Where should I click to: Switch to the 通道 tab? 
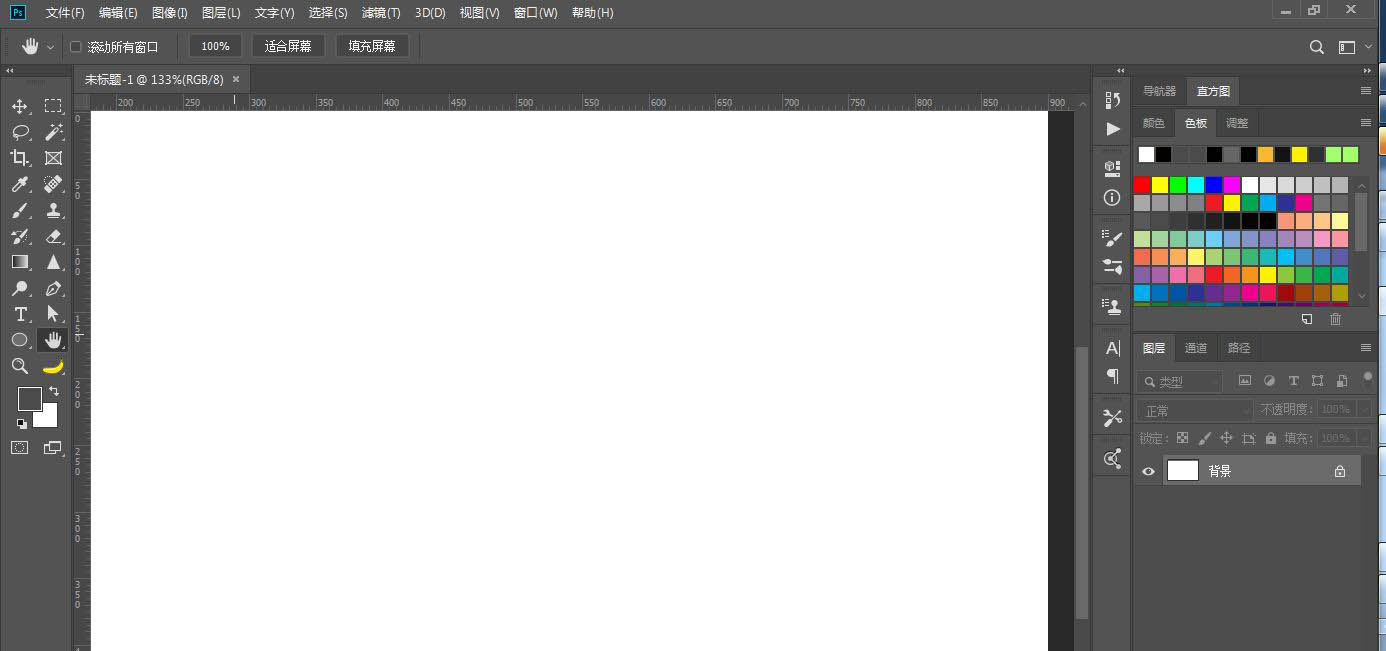(1196, 348)
